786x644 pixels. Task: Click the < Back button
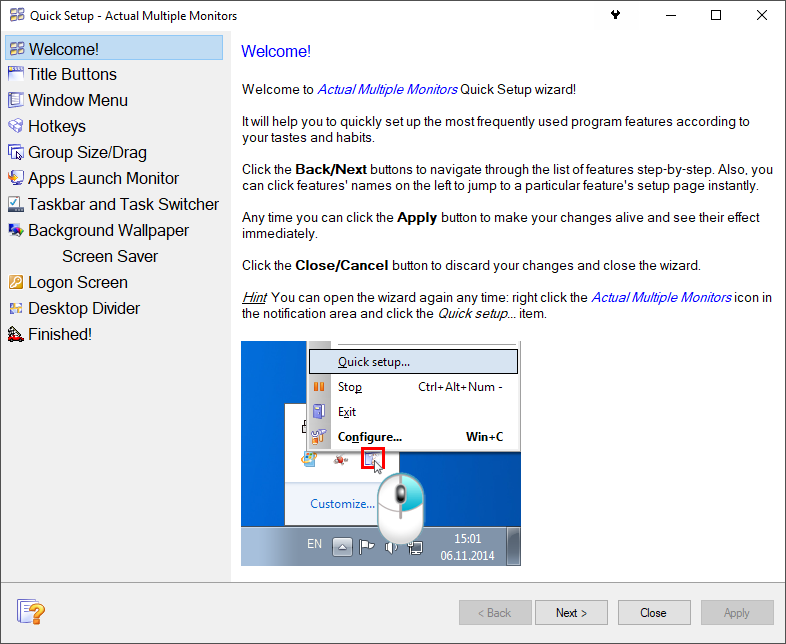pyautogui.click(x=495, y=613)
